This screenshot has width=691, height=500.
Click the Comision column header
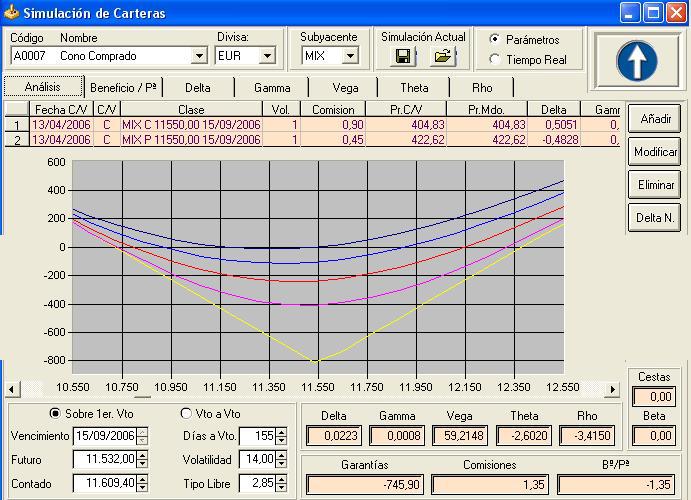(333, 109)
